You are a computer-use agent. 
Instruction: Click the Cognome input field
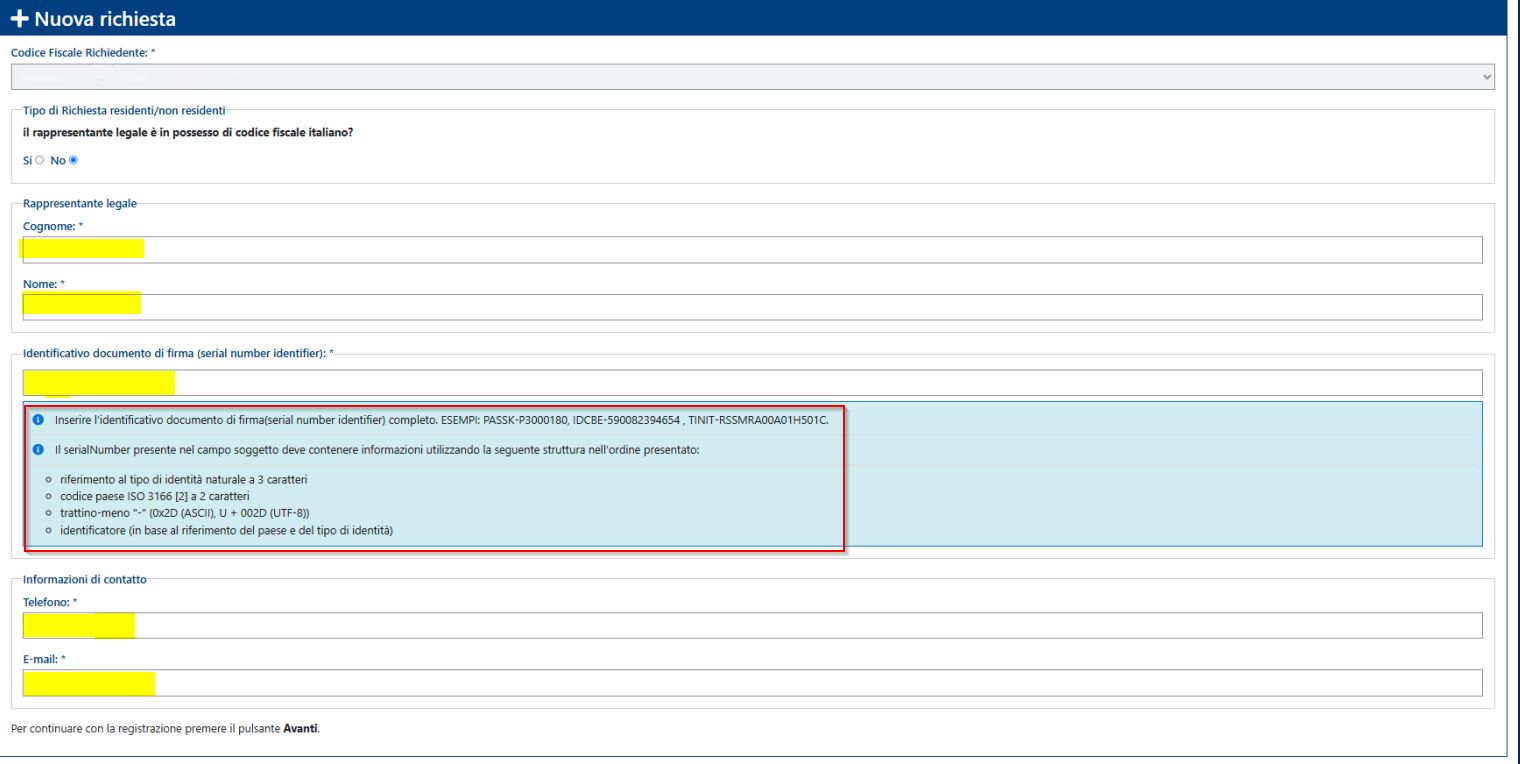pos(752,250)
